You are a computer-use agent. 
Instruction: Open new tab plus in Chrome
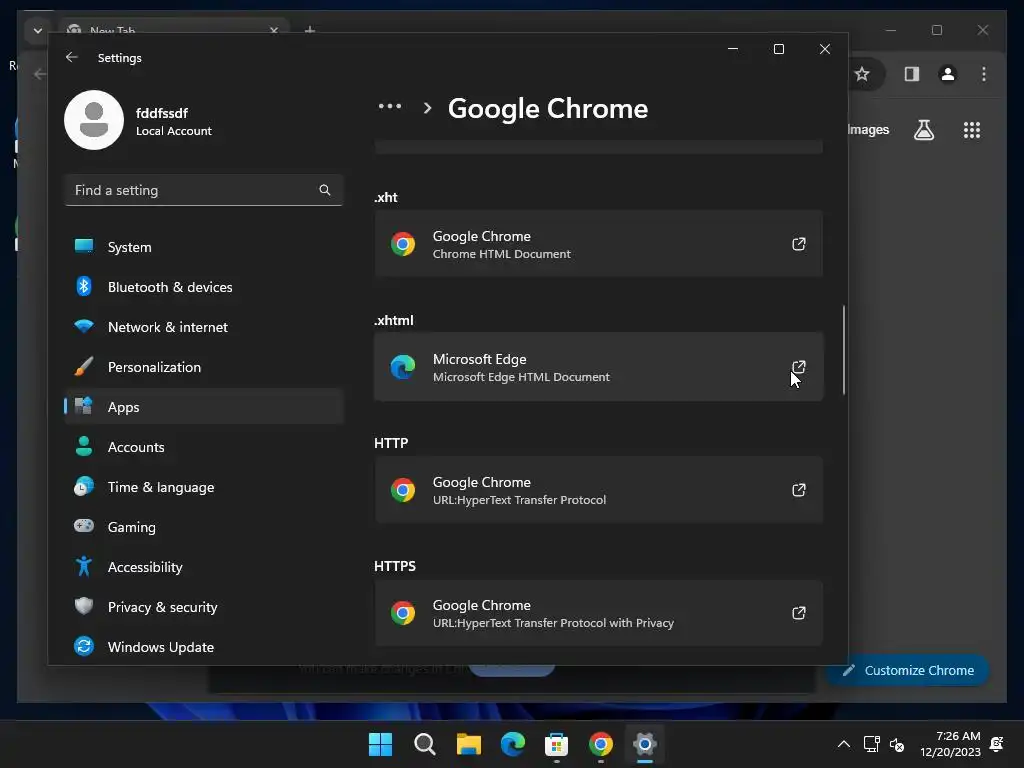point(310,30)
